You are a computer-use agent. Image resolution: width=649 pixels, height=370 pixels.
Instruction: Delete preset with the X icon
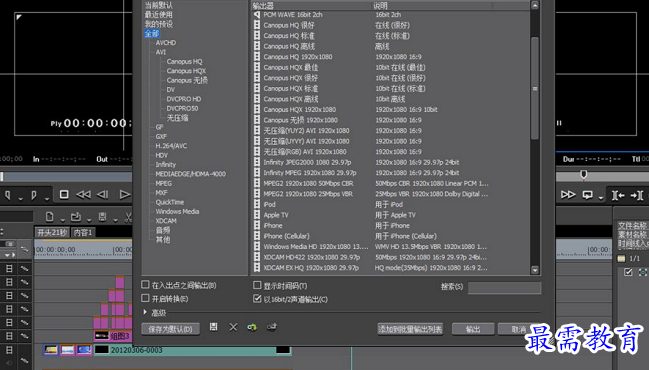pos(233,327)
